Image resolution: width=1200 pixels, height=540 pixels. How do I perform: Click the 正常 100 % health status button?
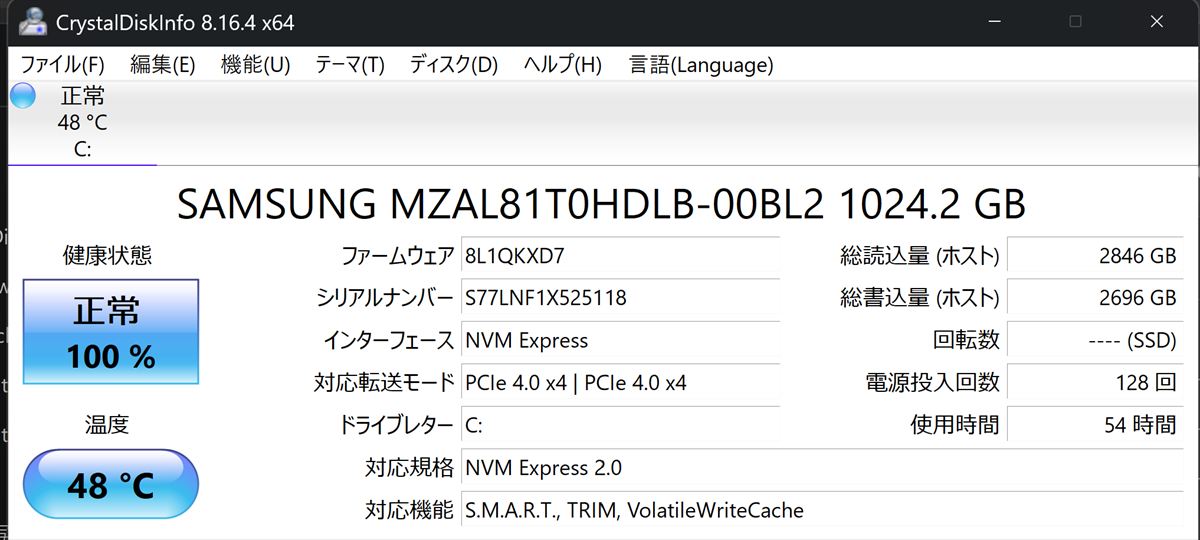(111, 334)
